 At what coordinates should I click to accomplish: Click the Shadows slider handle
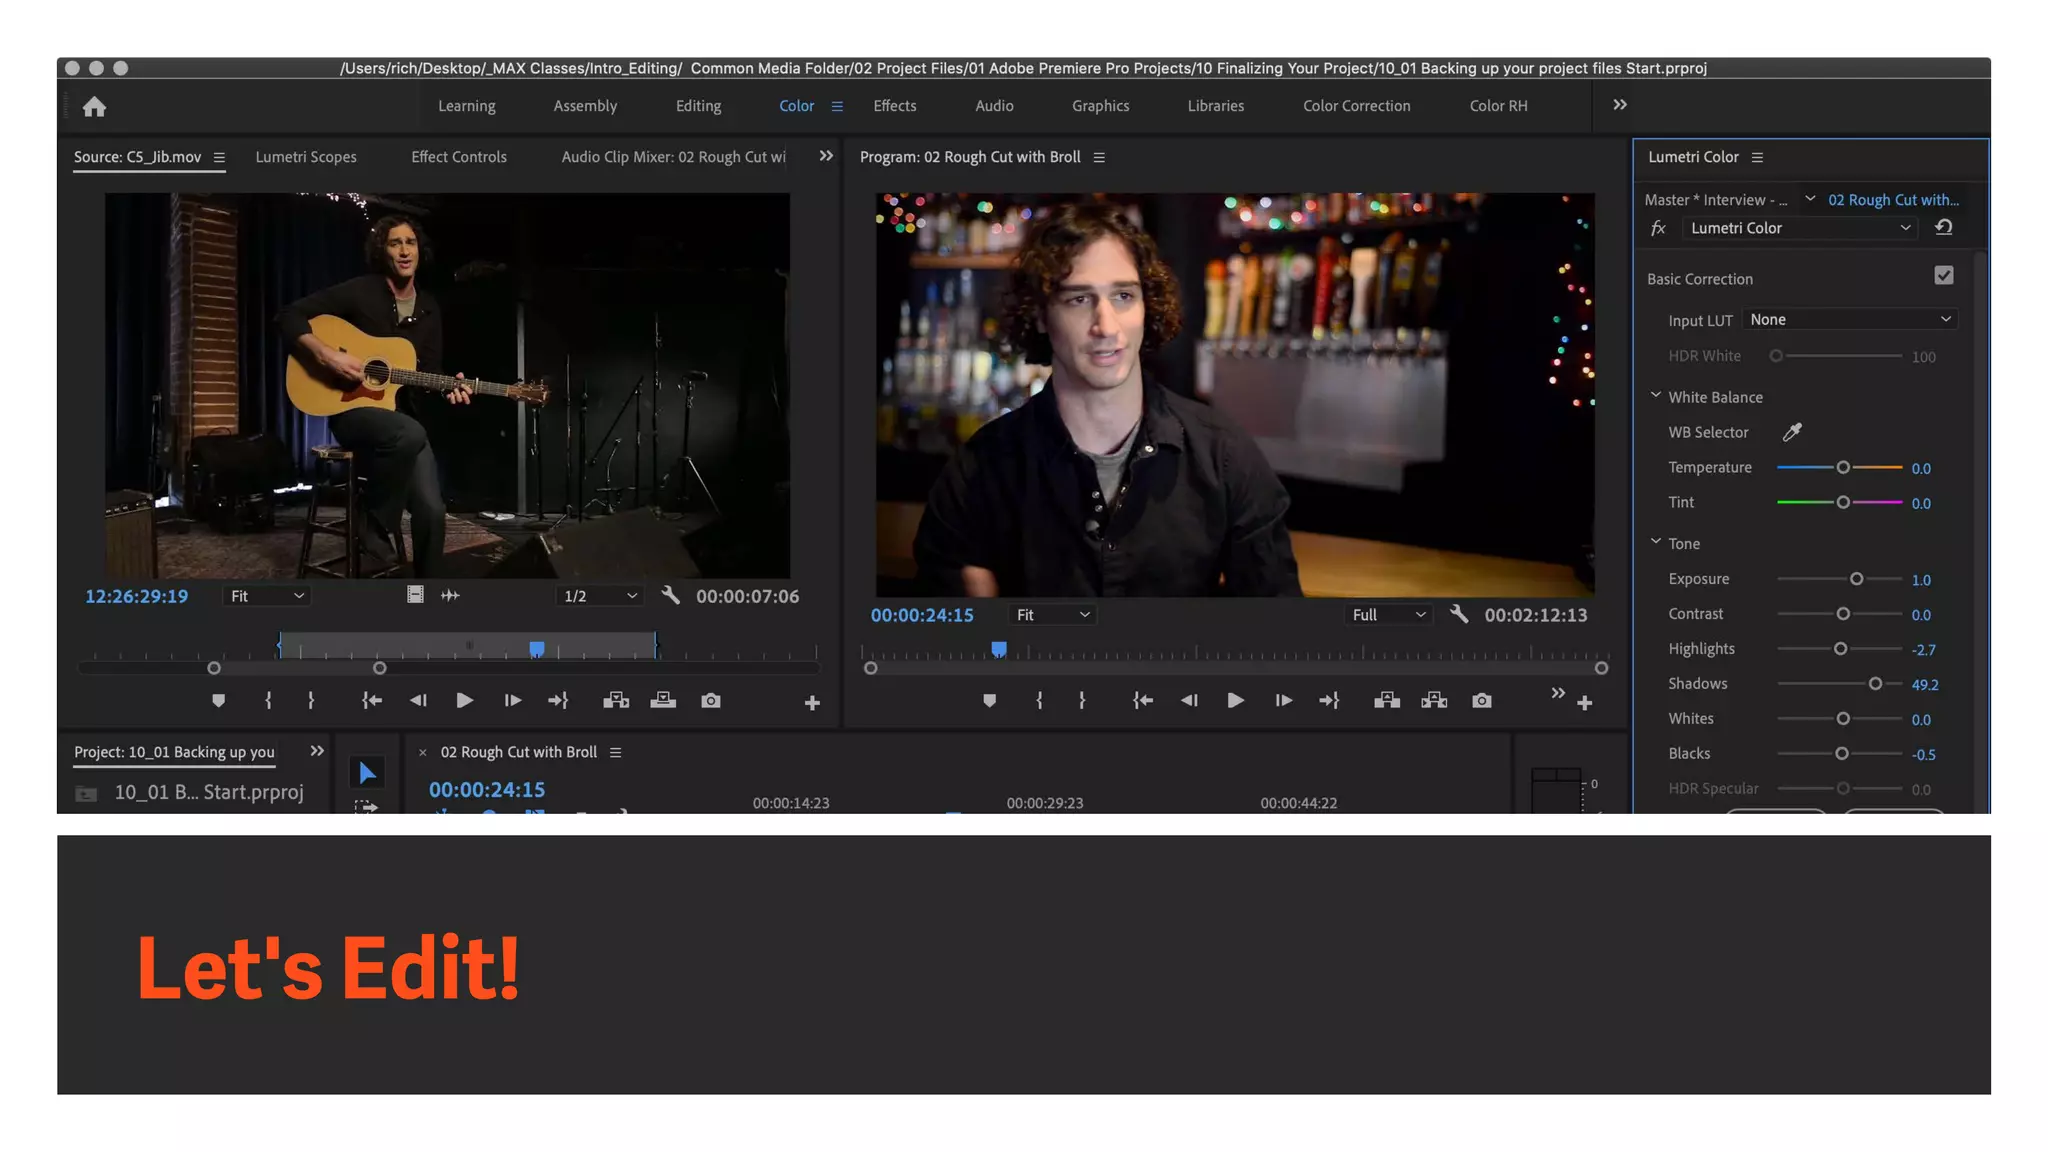click(x=1875, y=684)
